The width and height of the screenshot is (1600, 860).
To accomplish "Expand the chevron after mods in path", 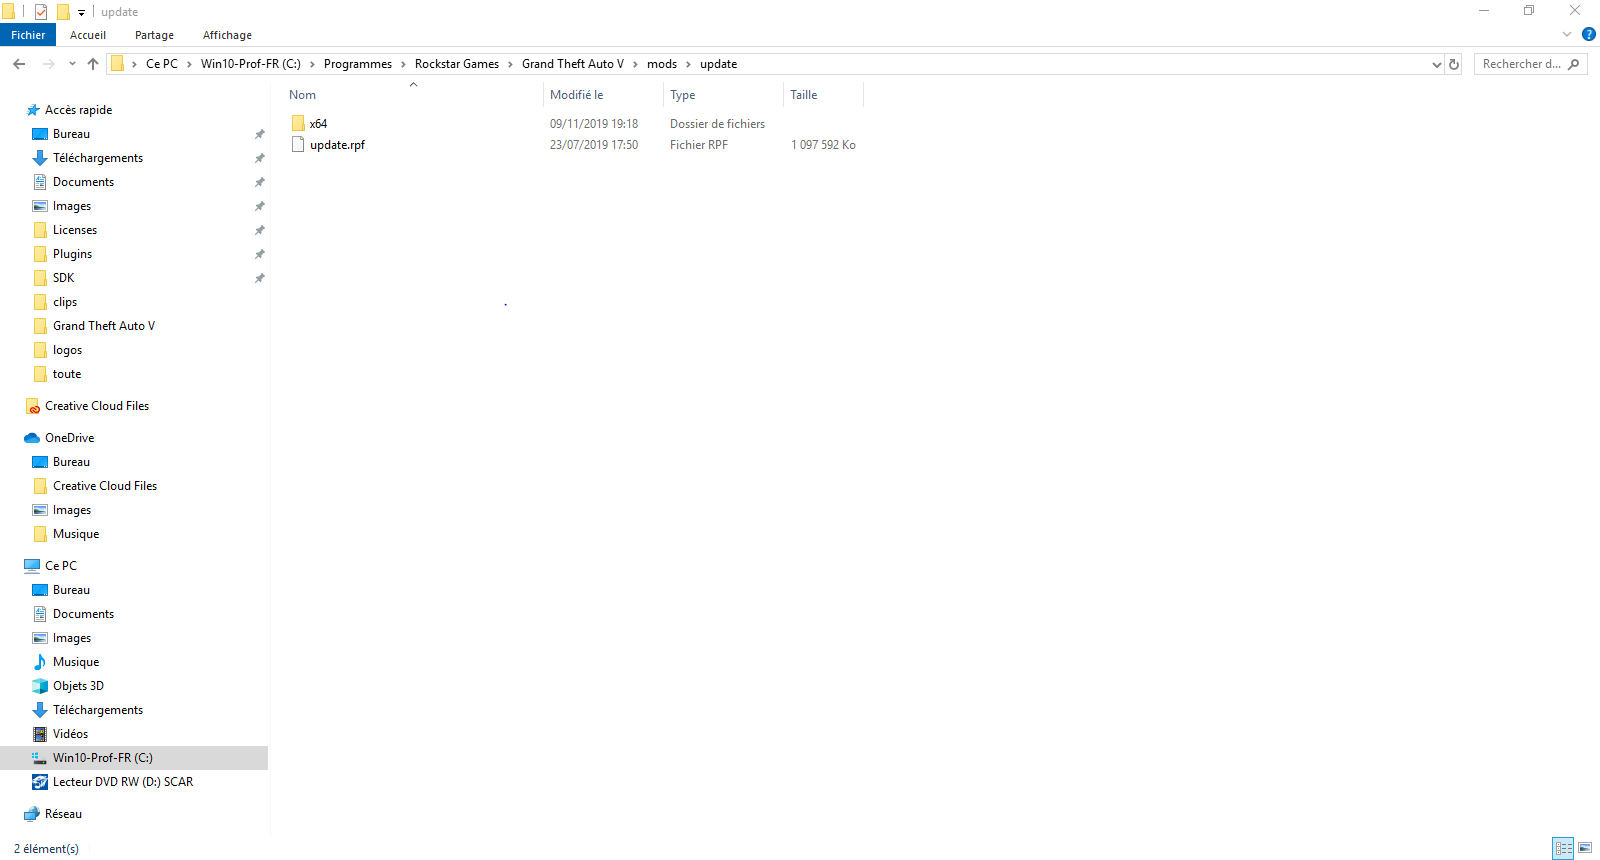I will [x=688, y=64].
